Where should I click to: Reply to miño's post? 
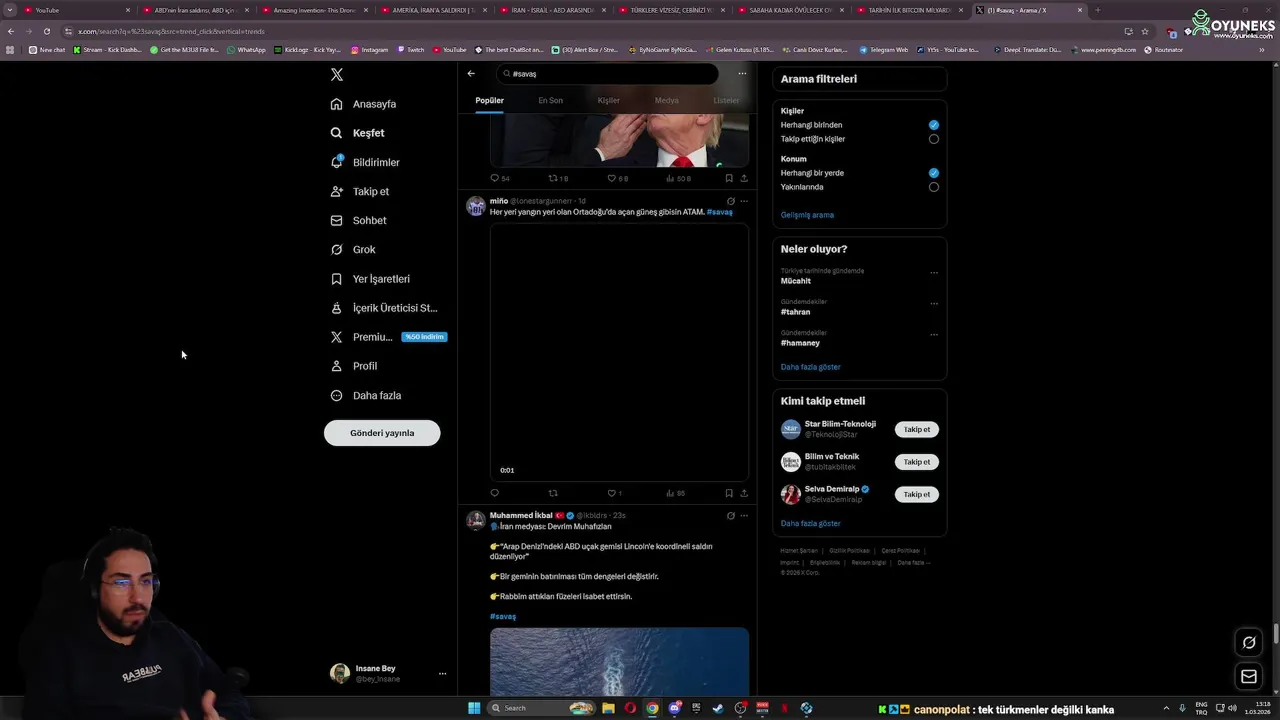(494, 493)
